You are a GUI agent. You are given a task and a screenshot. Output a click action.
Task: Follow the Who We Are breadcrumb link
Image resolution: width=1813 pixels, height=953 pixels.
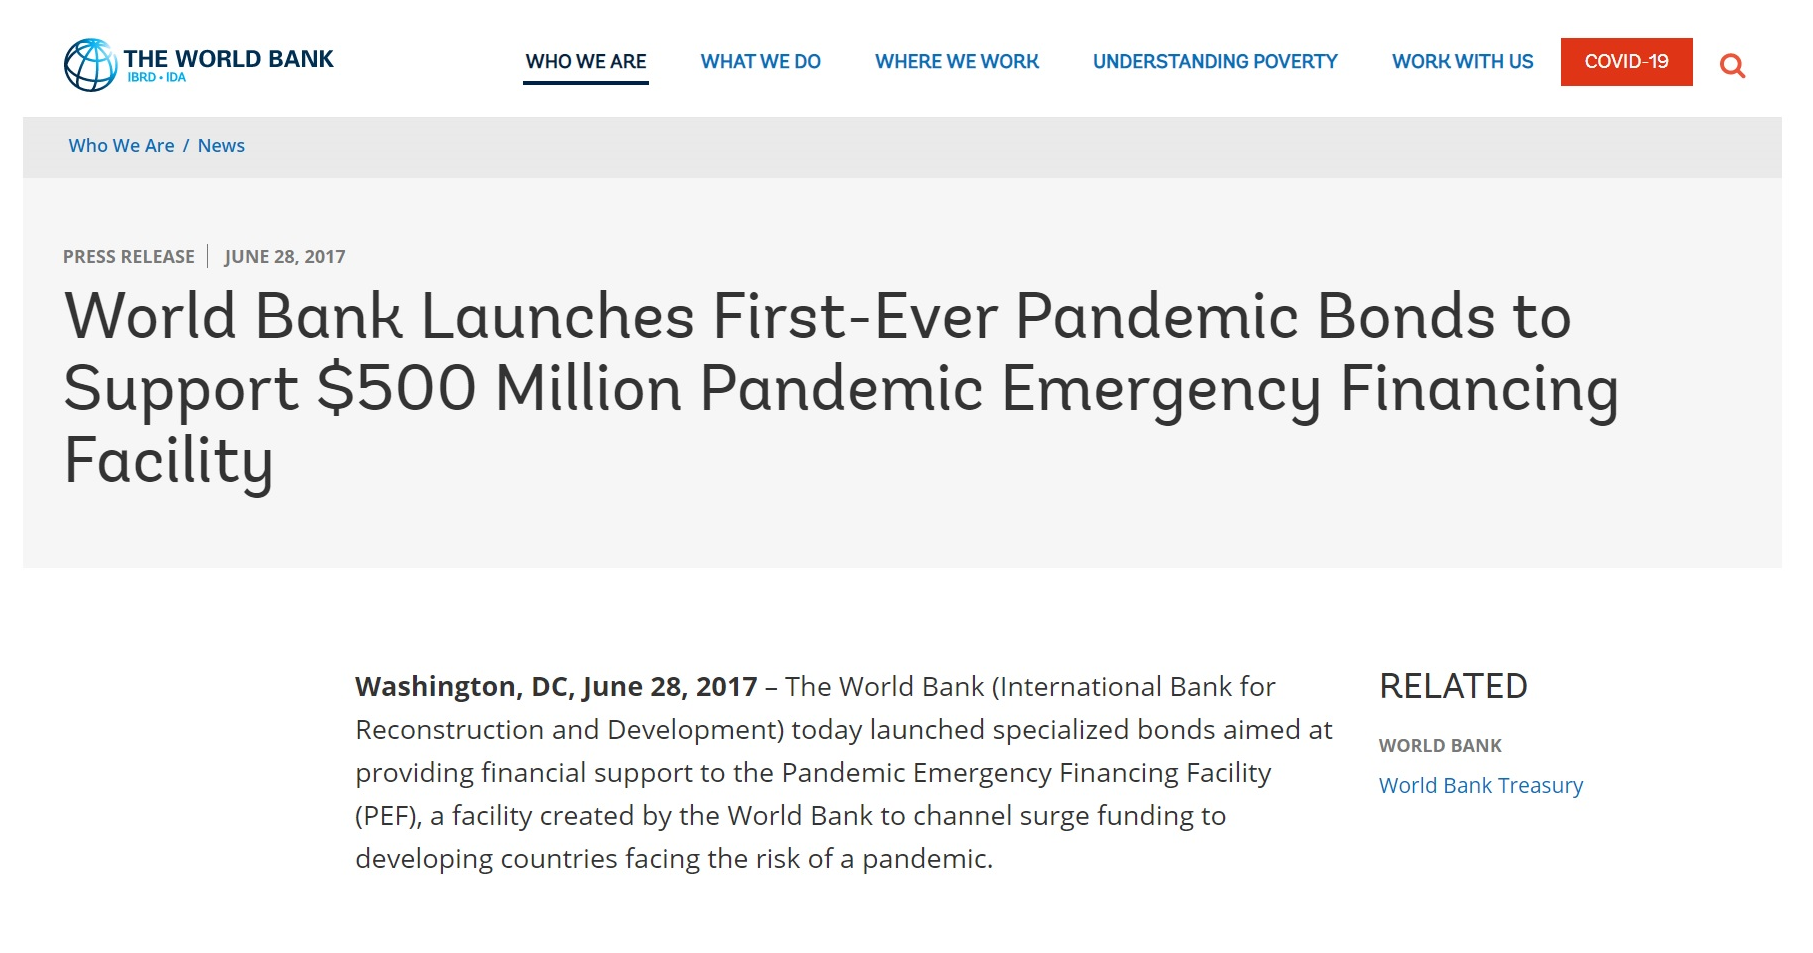tap(121, 146)
